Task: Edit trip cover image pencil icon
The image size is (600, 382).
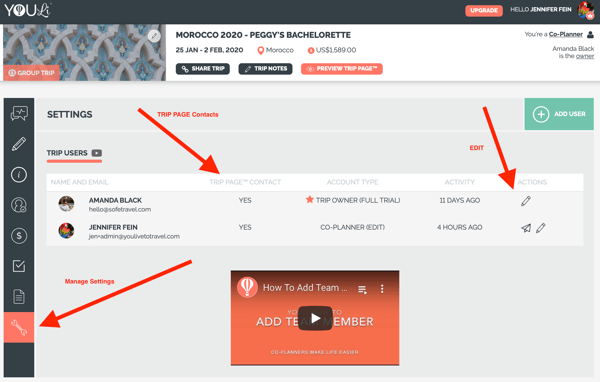Action: (154, 36)
